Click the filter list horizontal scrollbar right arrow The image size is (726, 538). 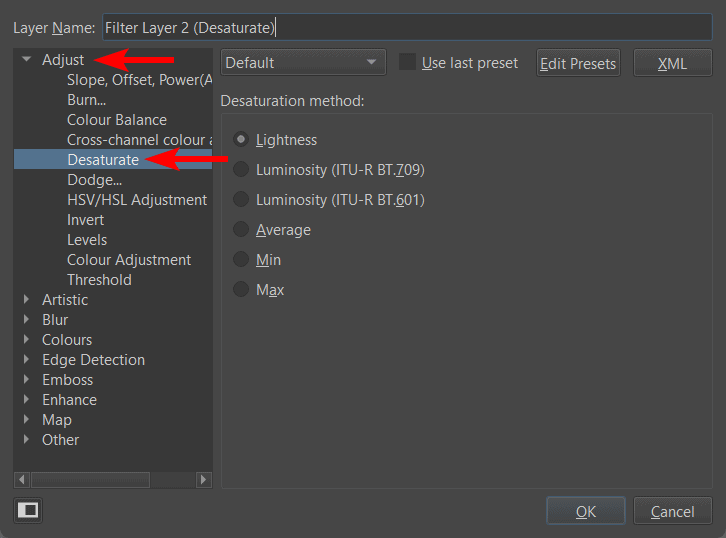coord(204,480)
